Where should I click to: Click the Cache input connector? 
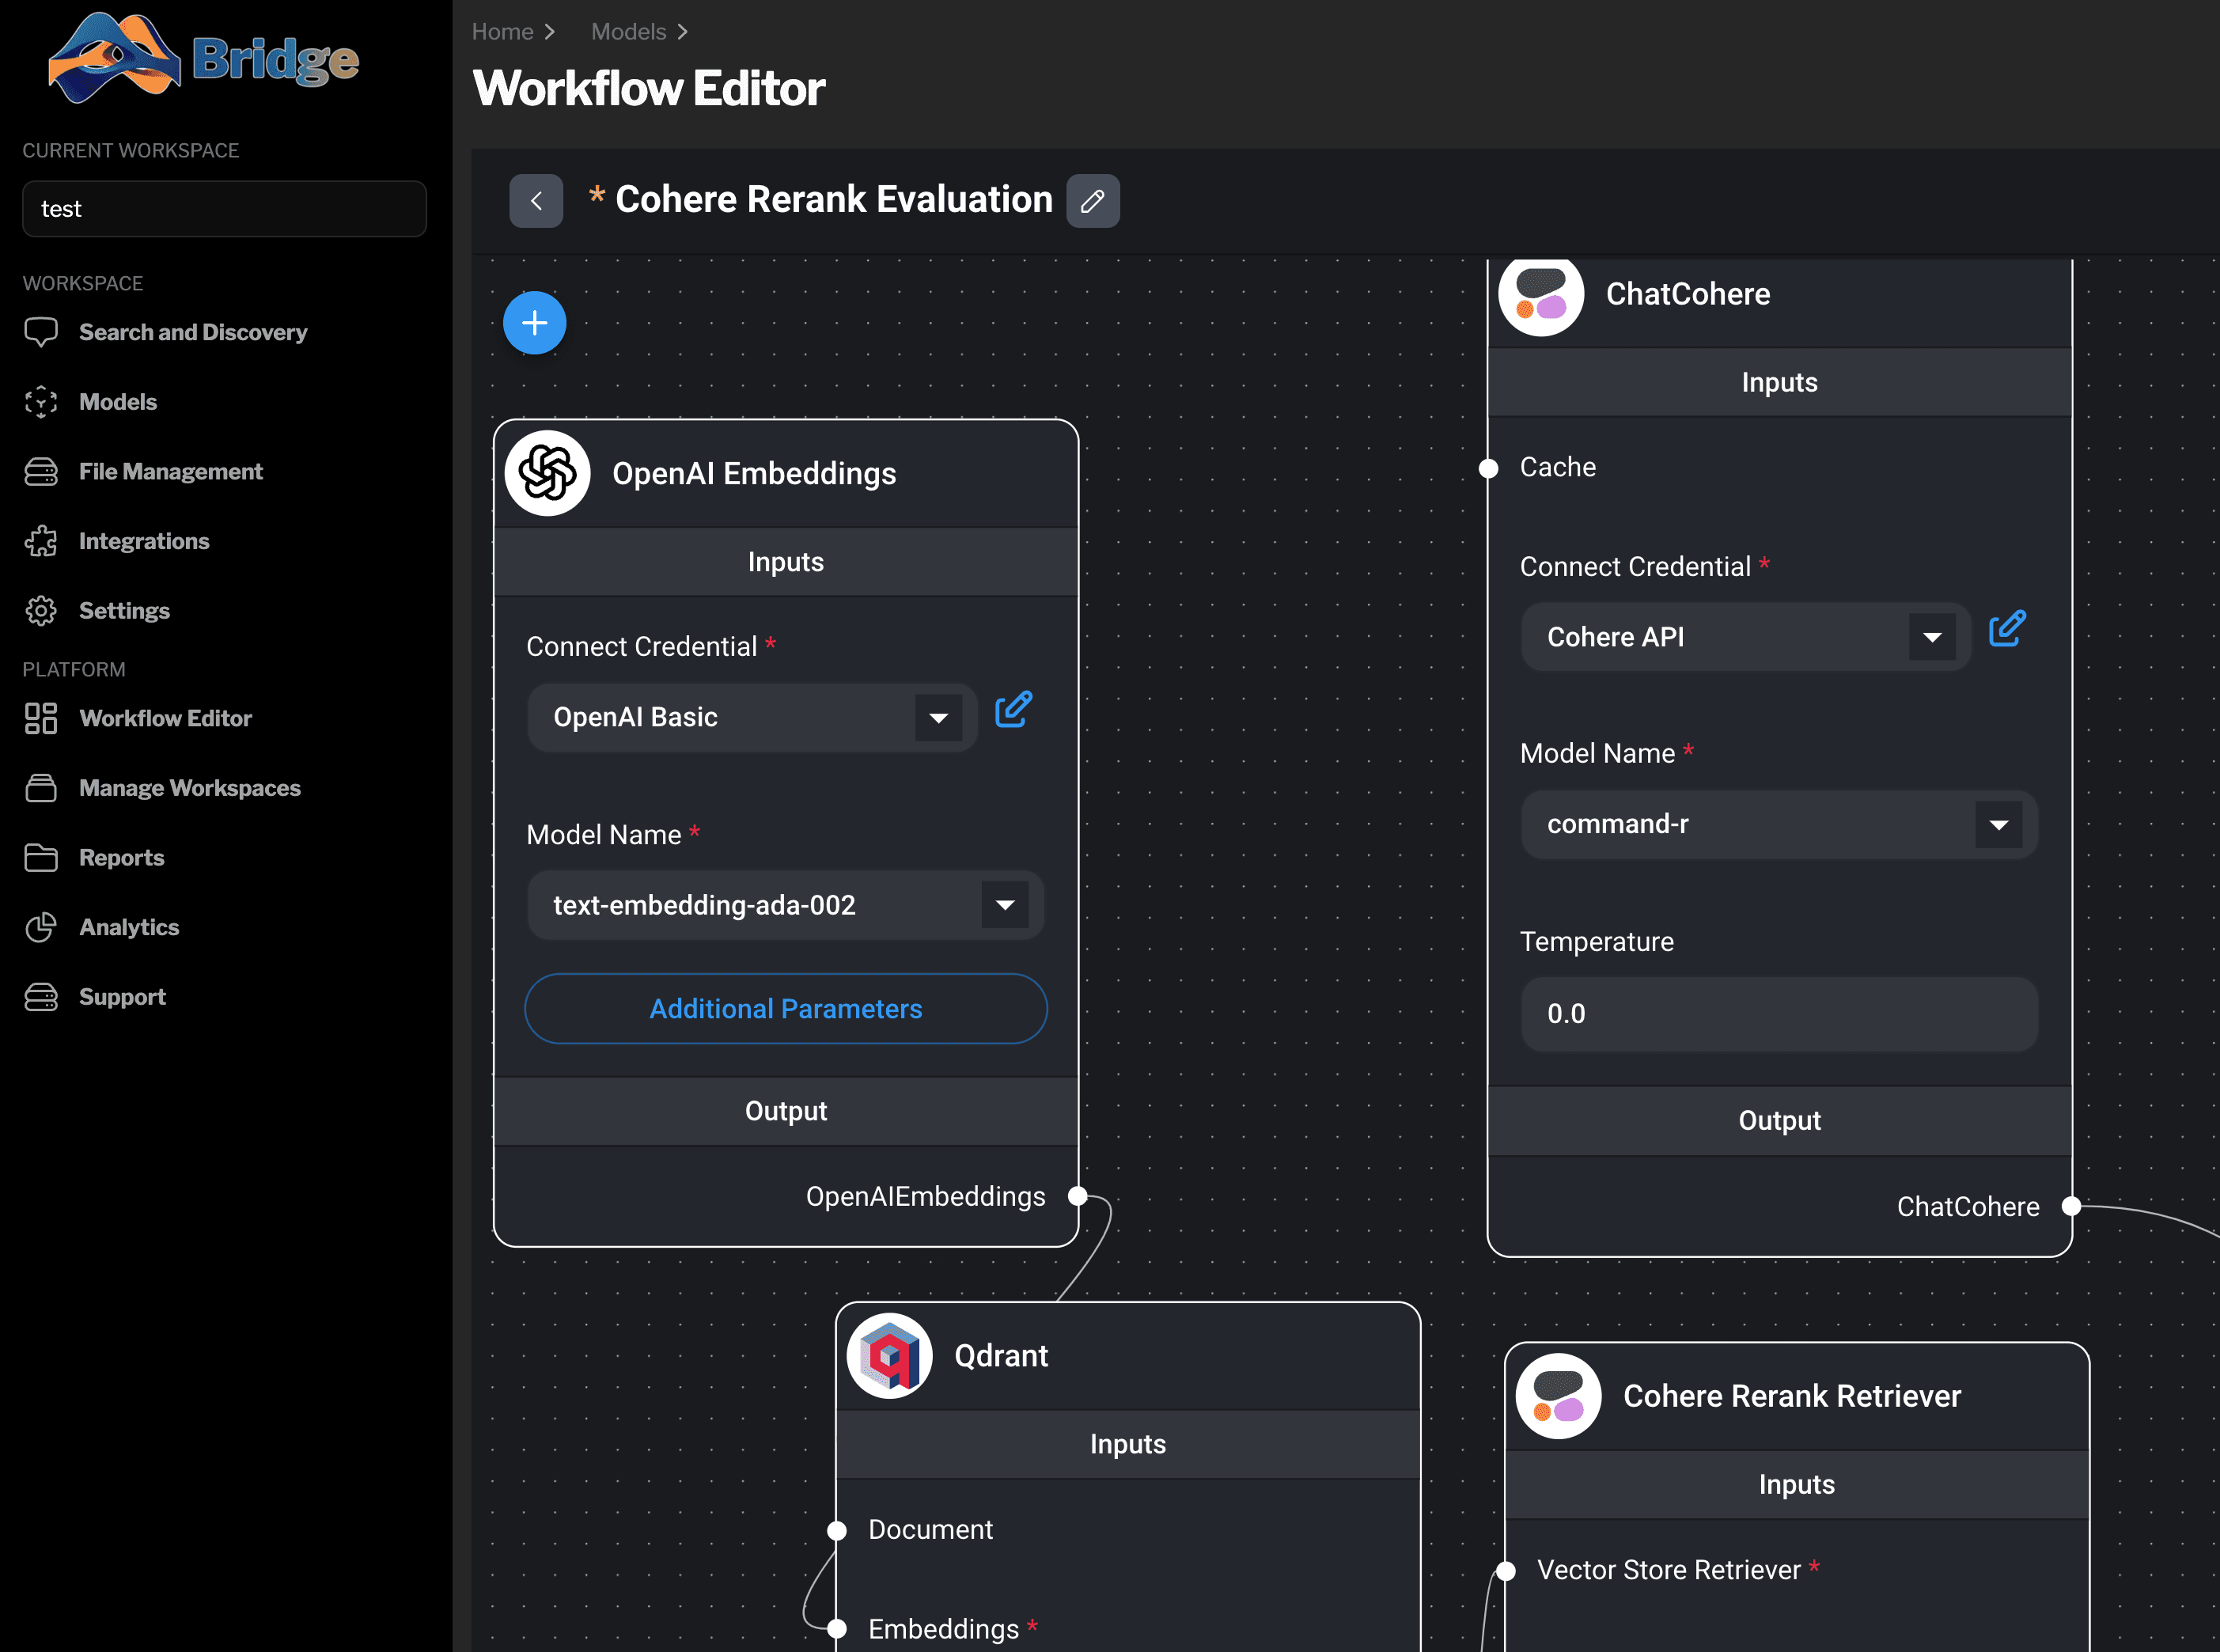tap(1489, 468)
